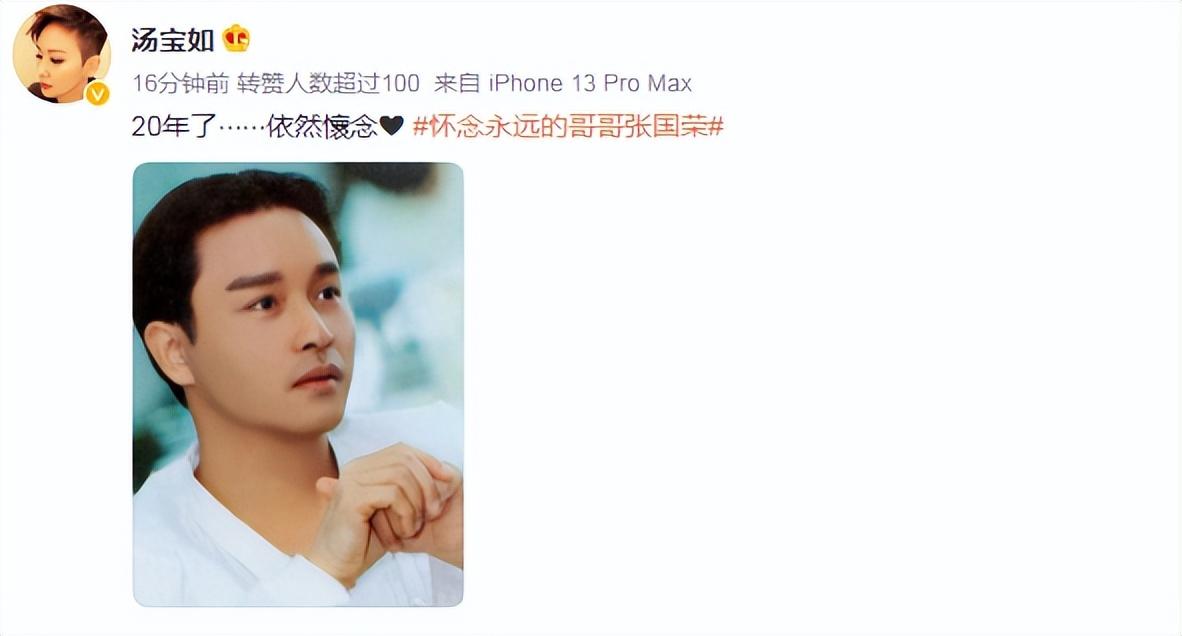The image size is (1182, 636).
Task: Click the 20年了 text in the post
Action: 174,126
